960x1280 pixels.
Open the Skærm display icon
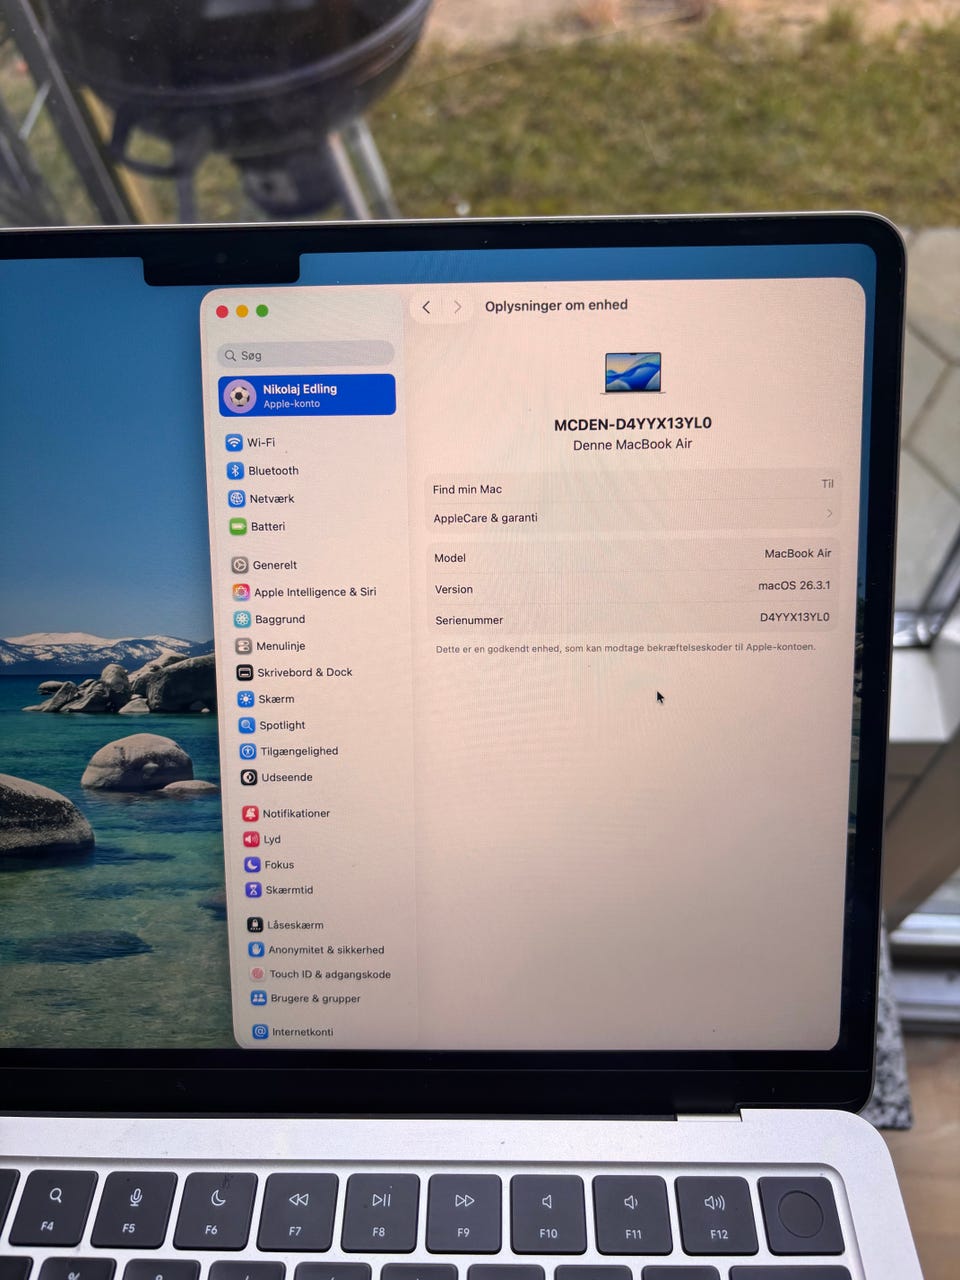point(245,699)
